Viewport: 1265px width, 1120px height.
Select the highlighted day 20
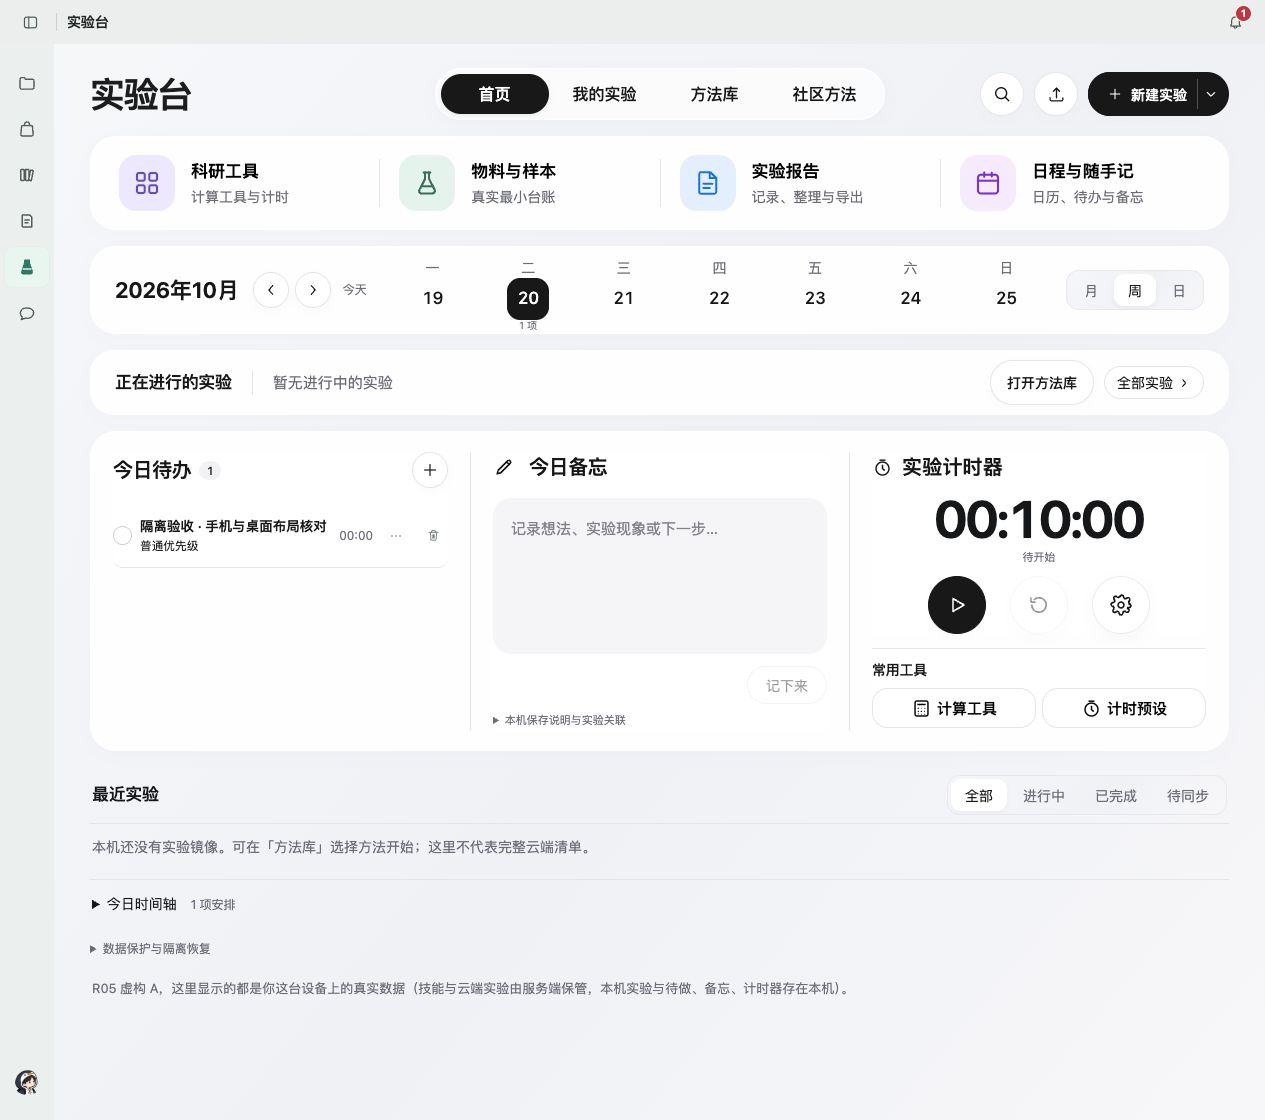[x=528, y=298]
